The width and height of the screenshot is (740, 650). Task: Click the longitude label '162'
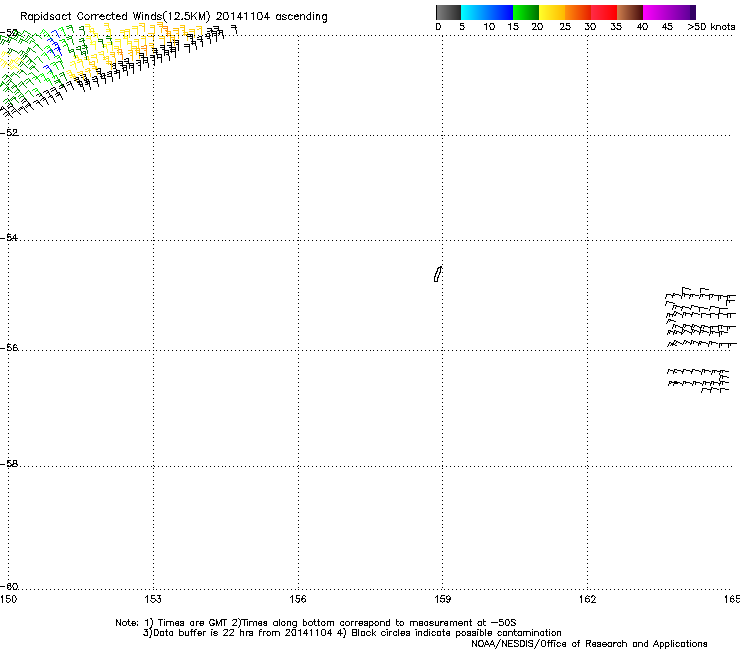pyautogui.click(x=587, y=599)
